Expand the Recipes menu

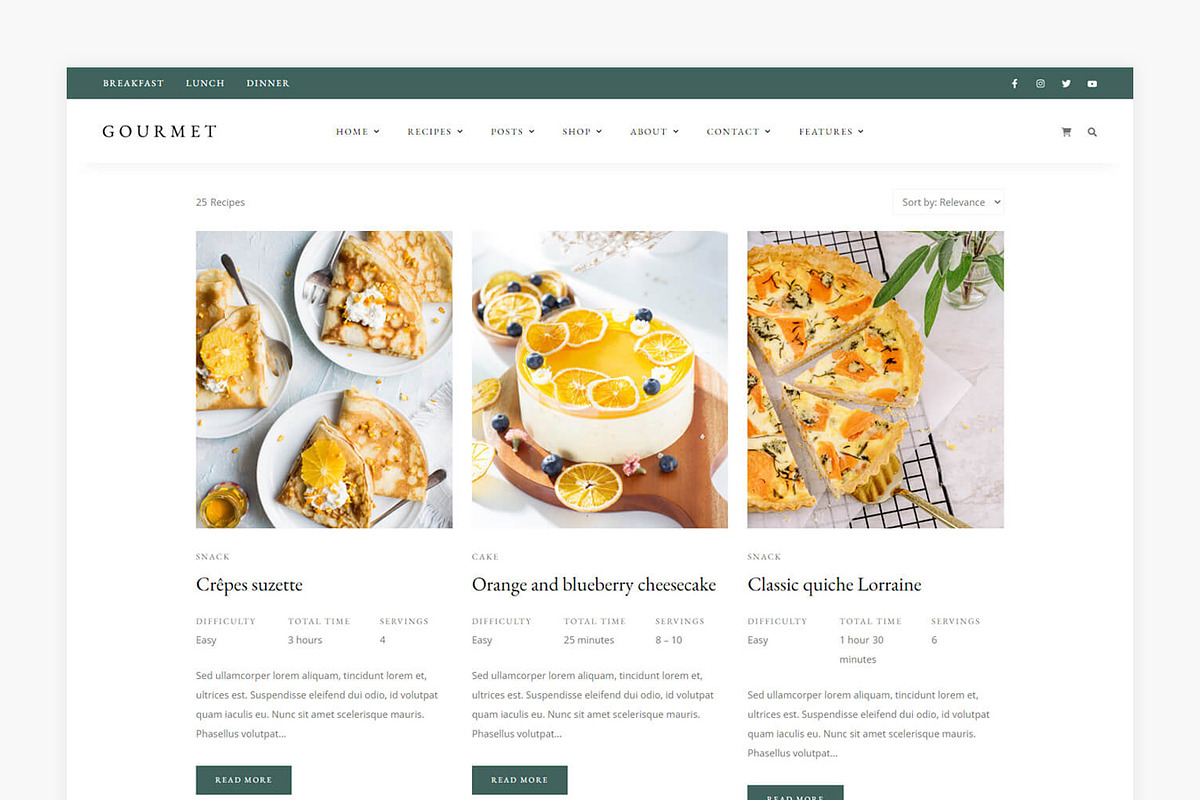pyautogui.click(x=435, y=132)
